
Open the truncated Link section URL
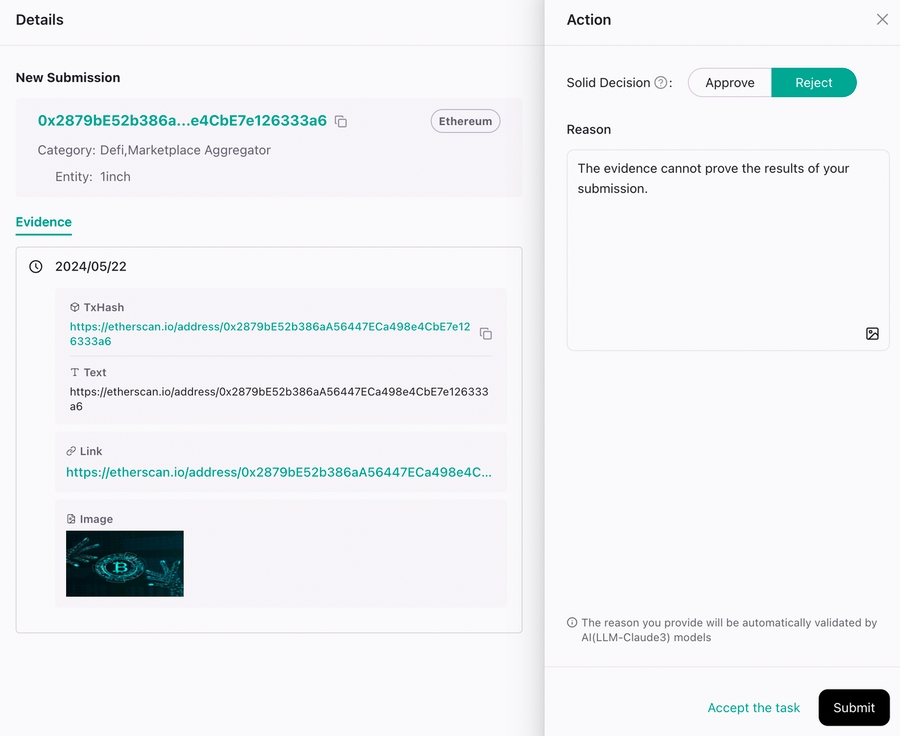279,472
